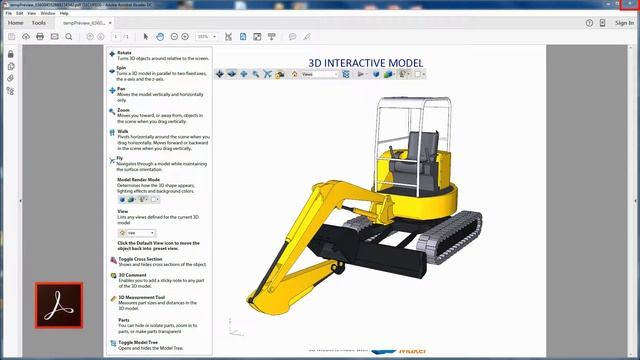Select the highlight pen icon

tap(307, 37)
